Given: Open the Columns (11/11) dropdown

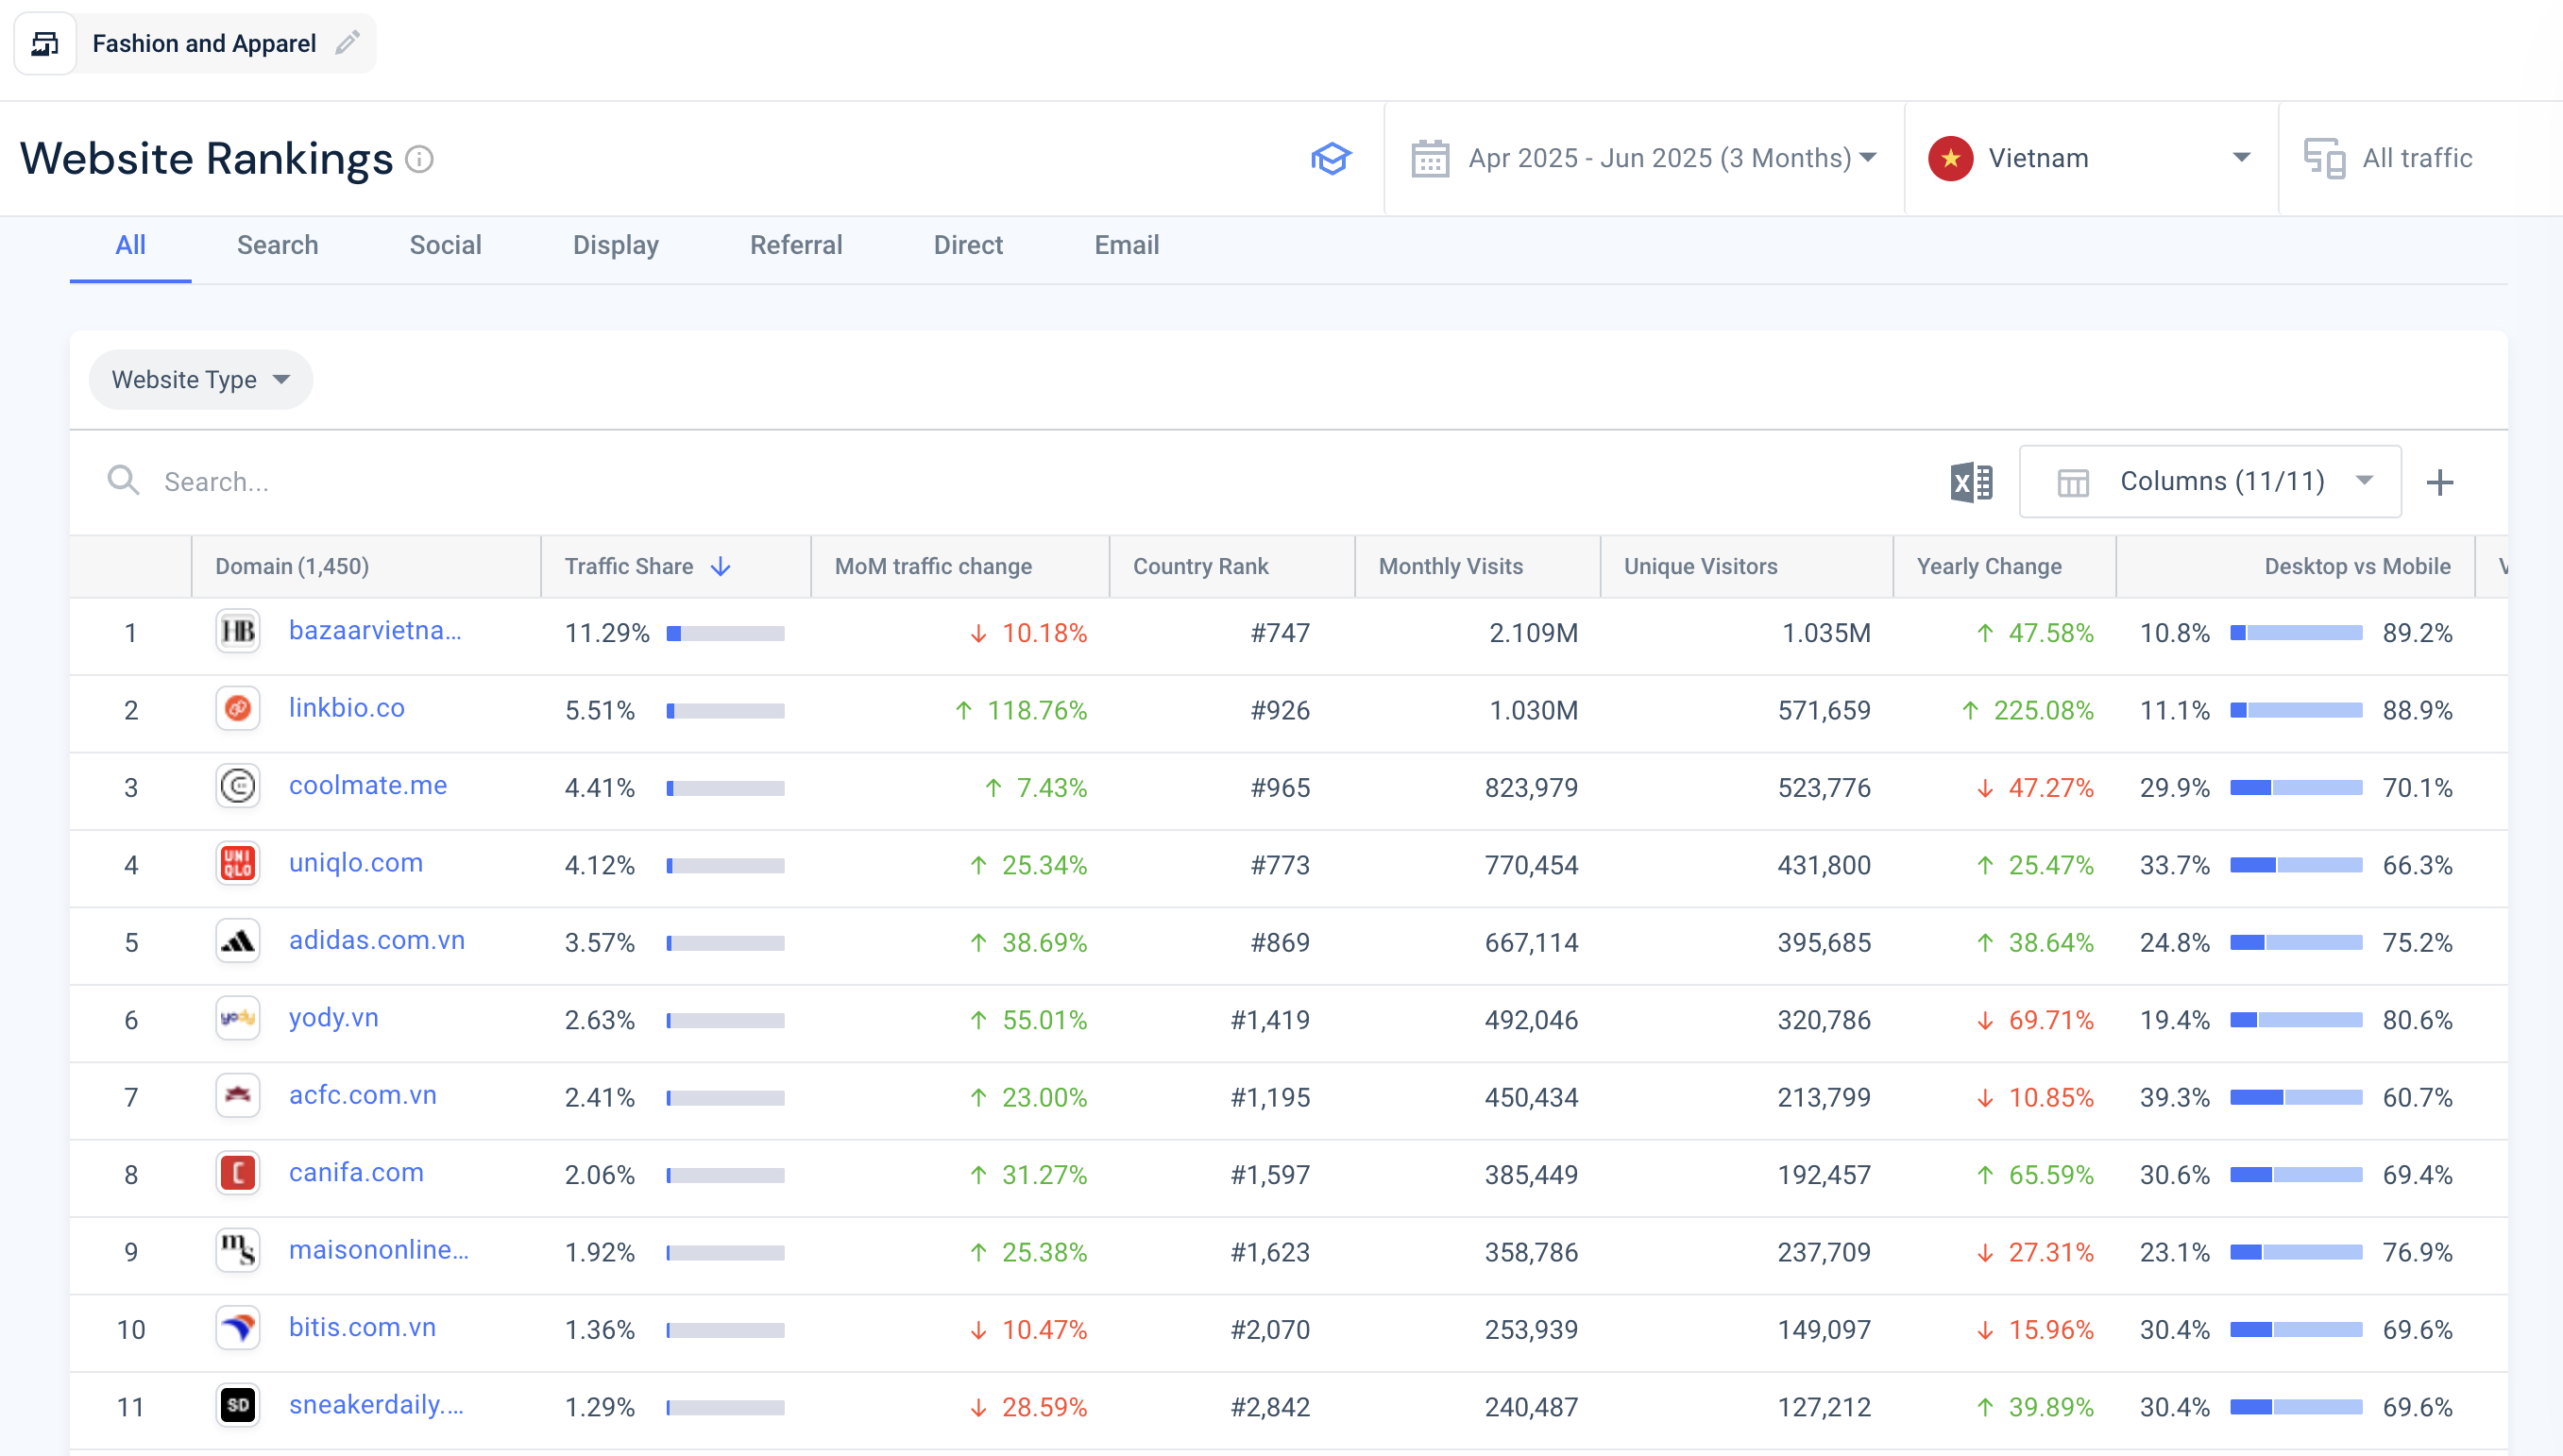Looking at the screenshot, I should coord(2210,482).
